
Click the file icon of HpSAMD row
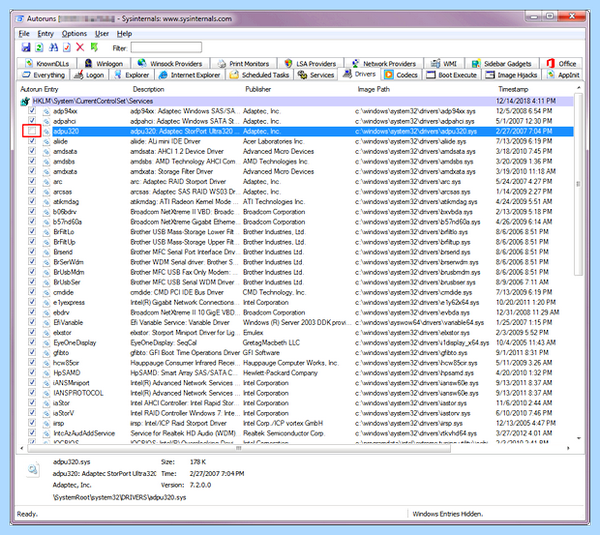point(46,373)
